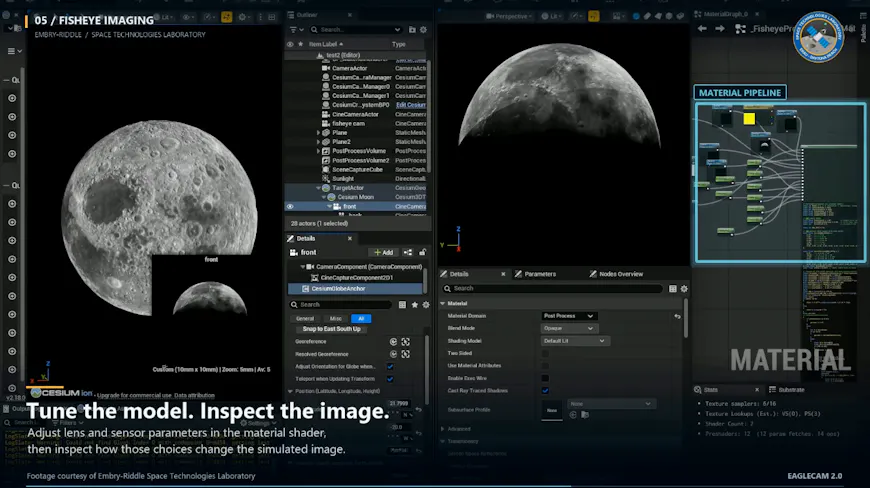The height and width of the screenshot is (488, 870).
Task: Collapse CameraComponent in components tree
Action: (x=302, y=267)
